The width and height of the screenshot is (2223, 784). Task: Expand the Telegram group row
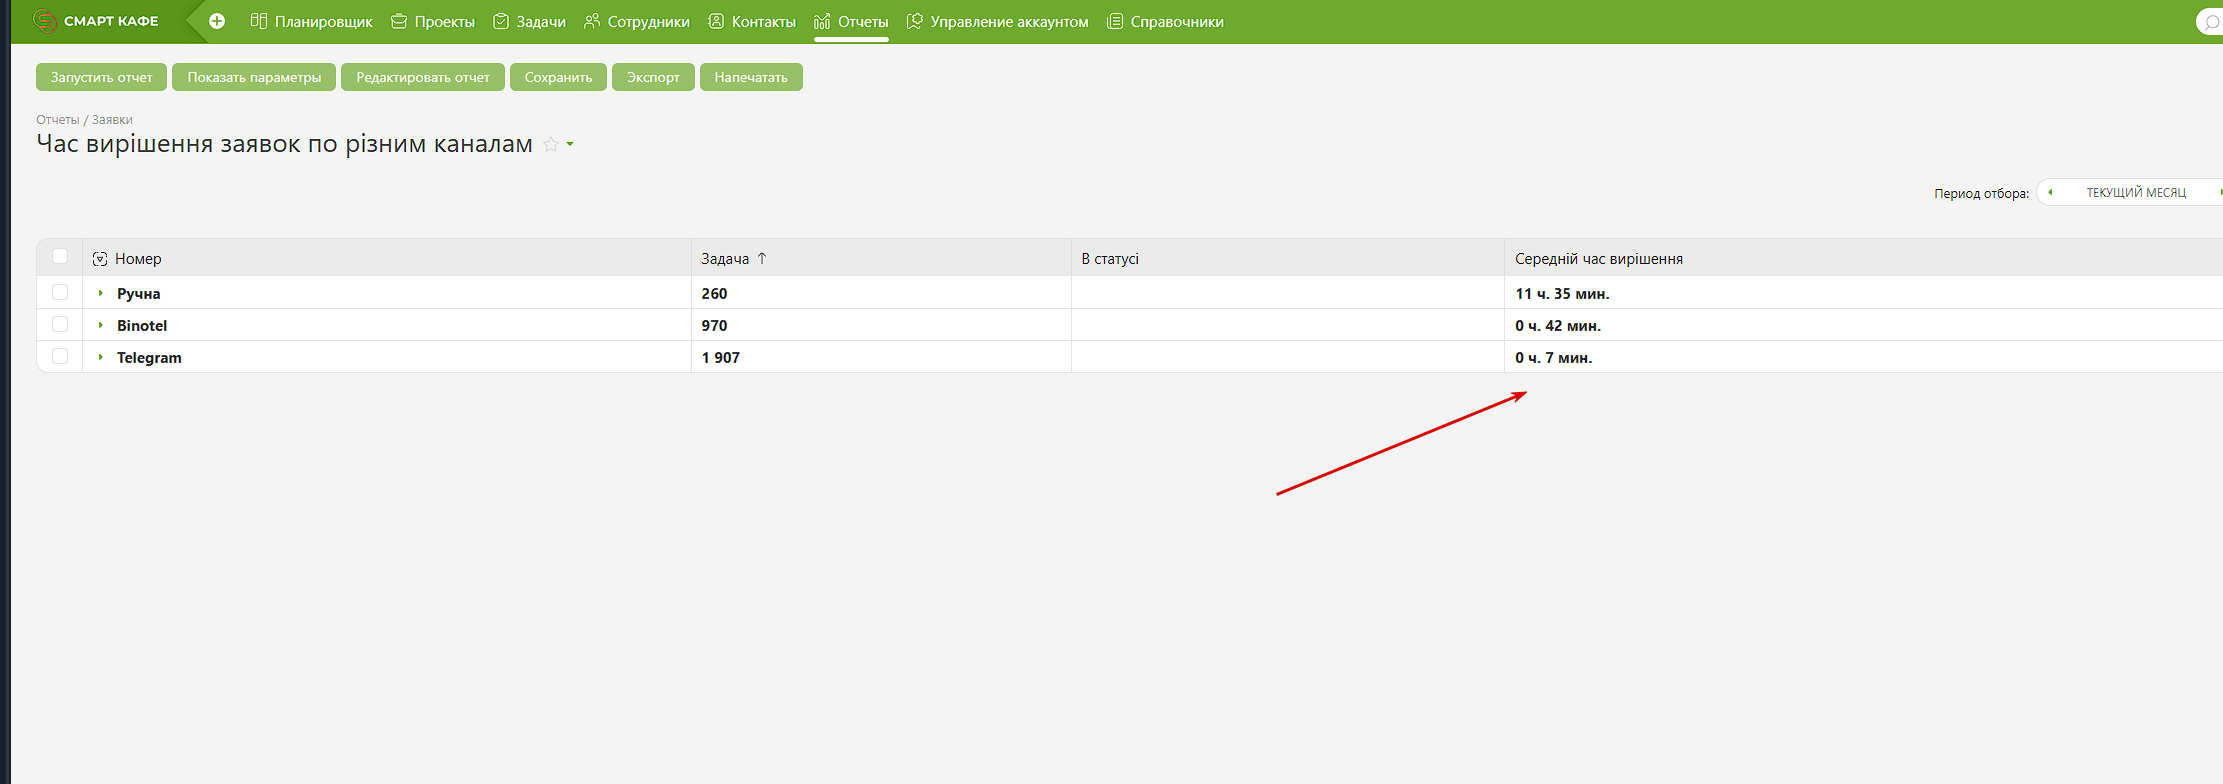[101, 357]
